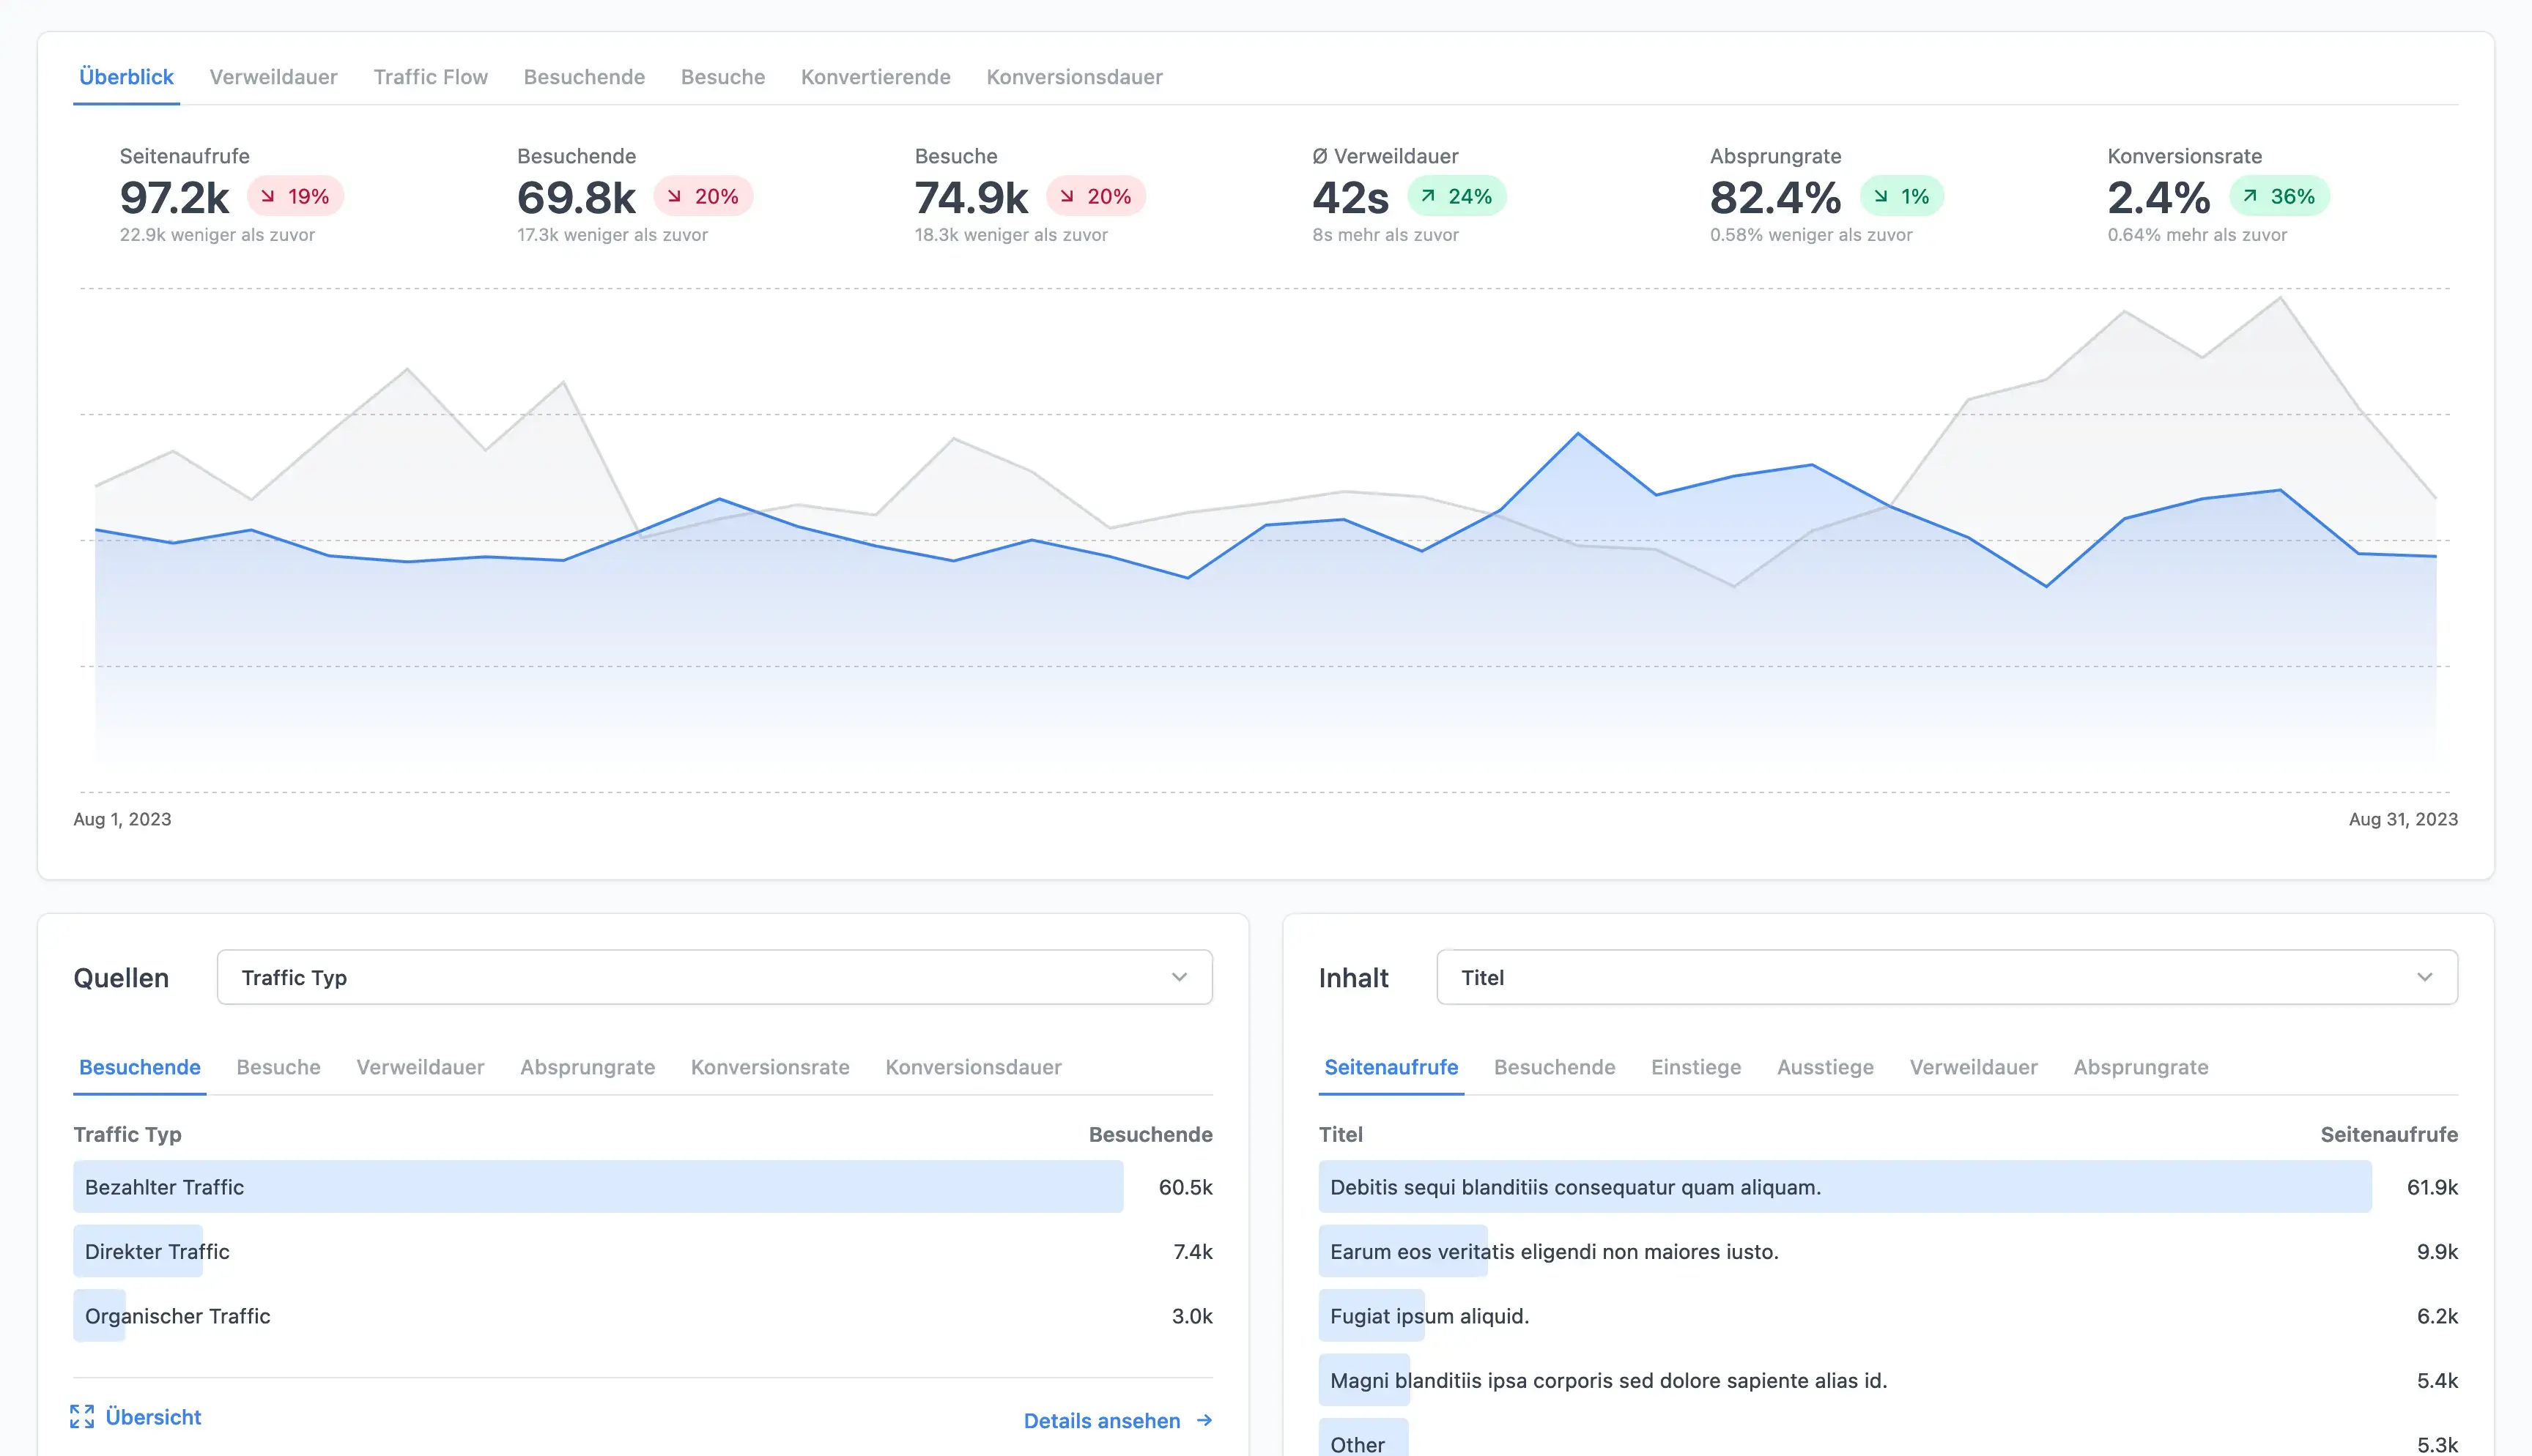2532x1456 pixels.
Task: Click the Details ansehen link
Action: pos(1101,1420)
